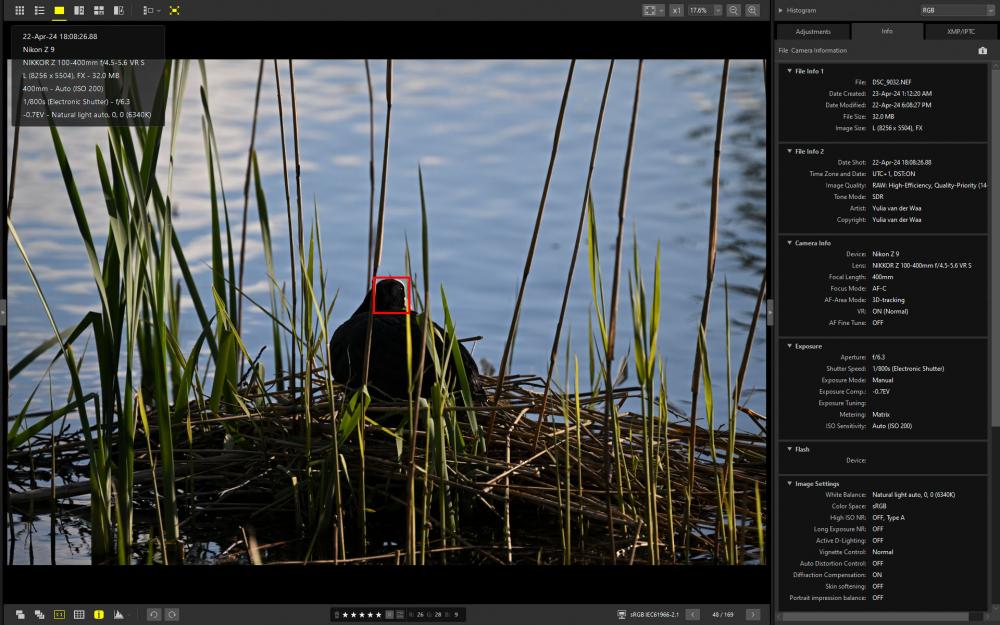Select the Info tab
The height and width of the screenshot is (625, 1000).
click(887, 31)
